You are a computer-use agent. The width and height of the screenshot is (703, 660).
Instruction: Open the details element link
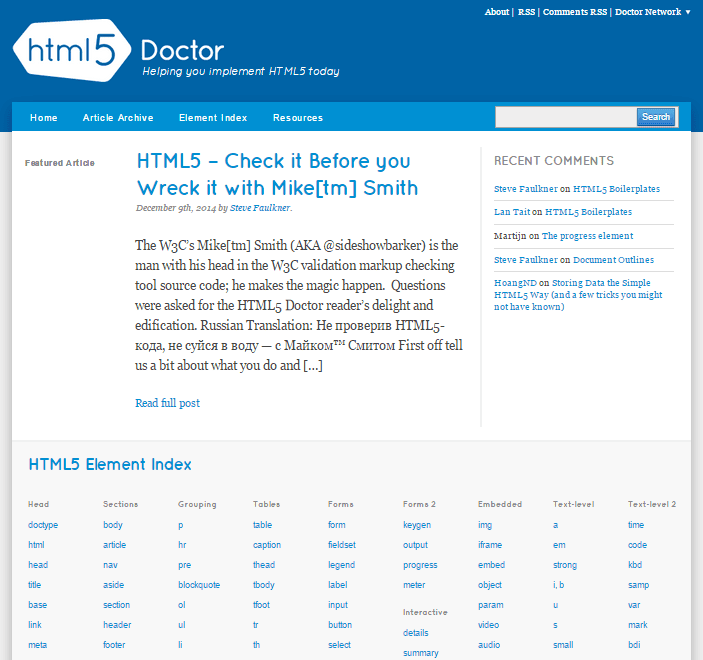[x=416, y=633]
